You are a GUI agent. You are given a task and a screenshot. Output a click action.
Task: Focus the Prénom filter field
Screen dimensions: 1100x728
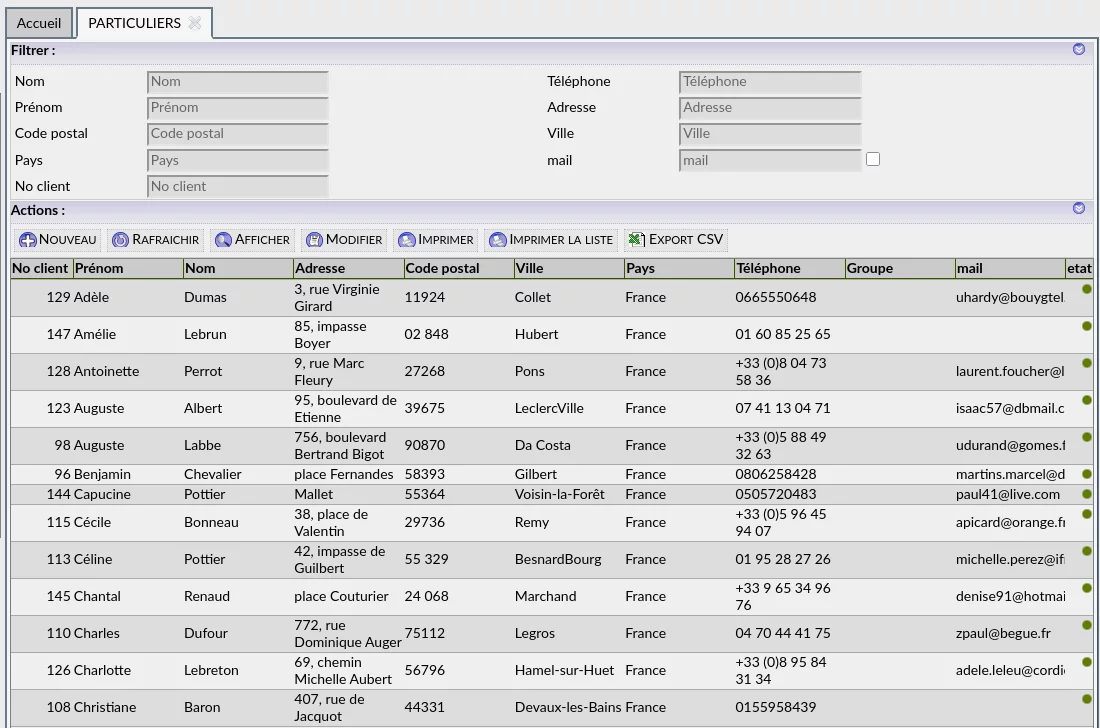click(238, 108)
